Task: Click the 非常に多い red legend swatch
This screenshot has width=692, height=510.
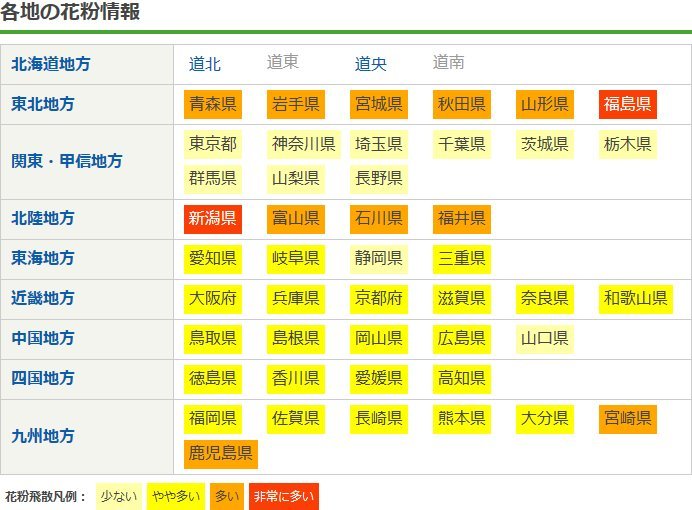Action: [x=283, y=496]
